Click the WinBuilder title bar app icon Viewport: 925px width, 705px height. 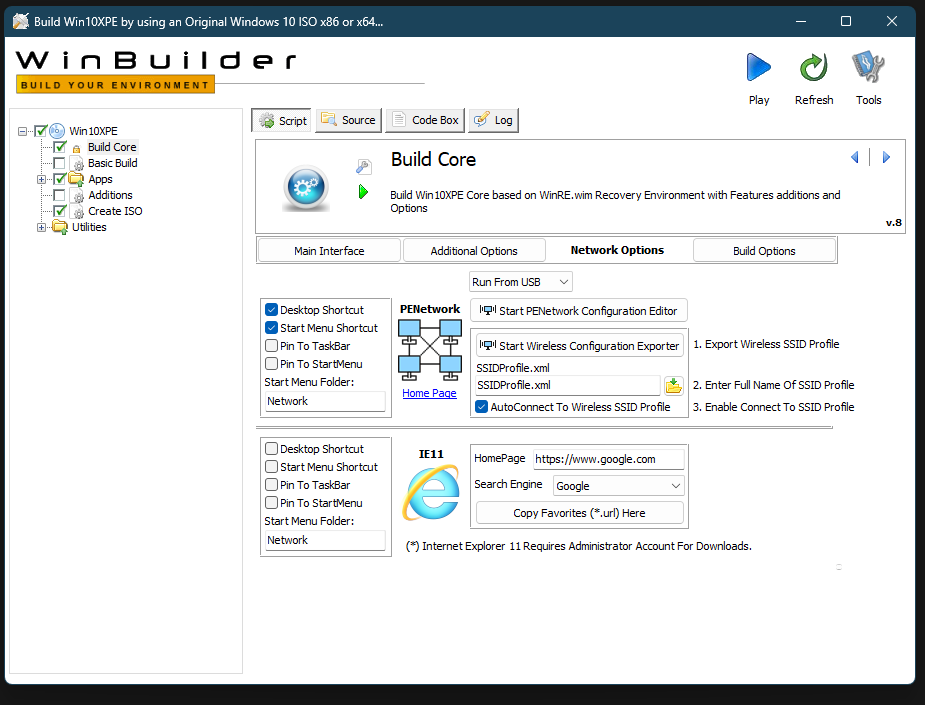click(21, 21)
